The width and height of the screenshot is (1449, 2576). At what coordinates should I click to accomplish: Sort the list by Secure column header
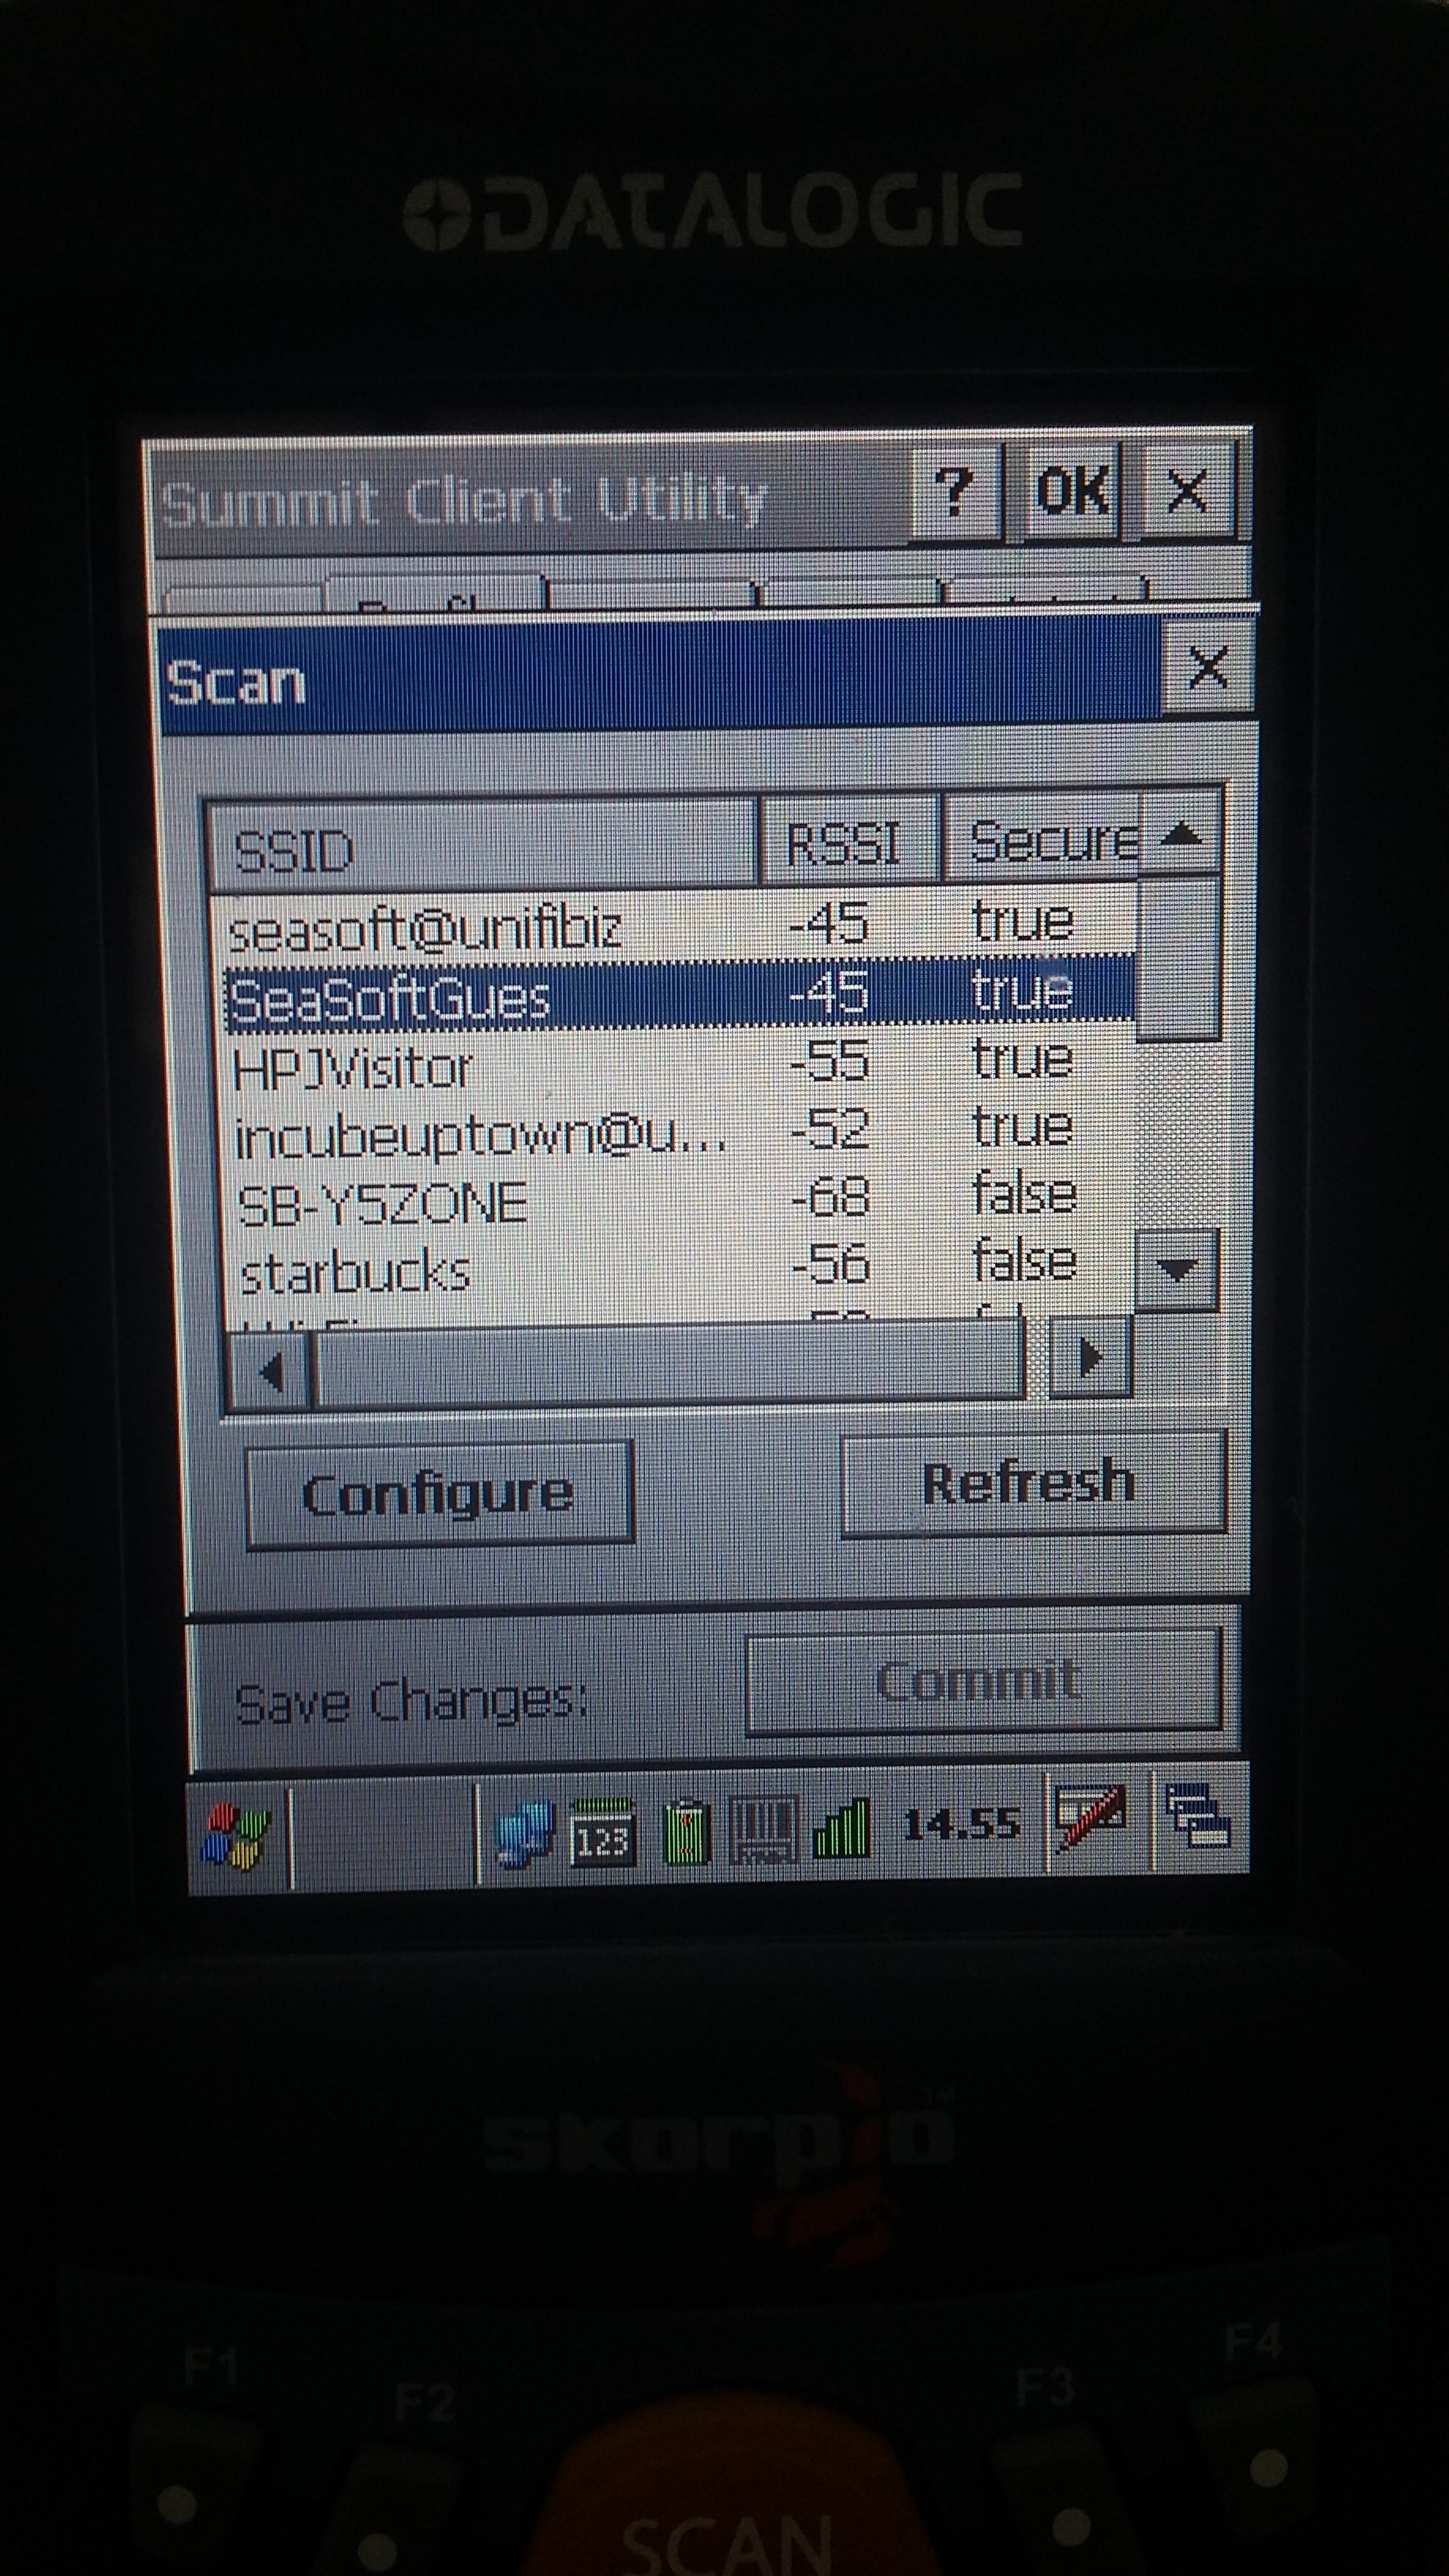click(x=1043, y=838)
